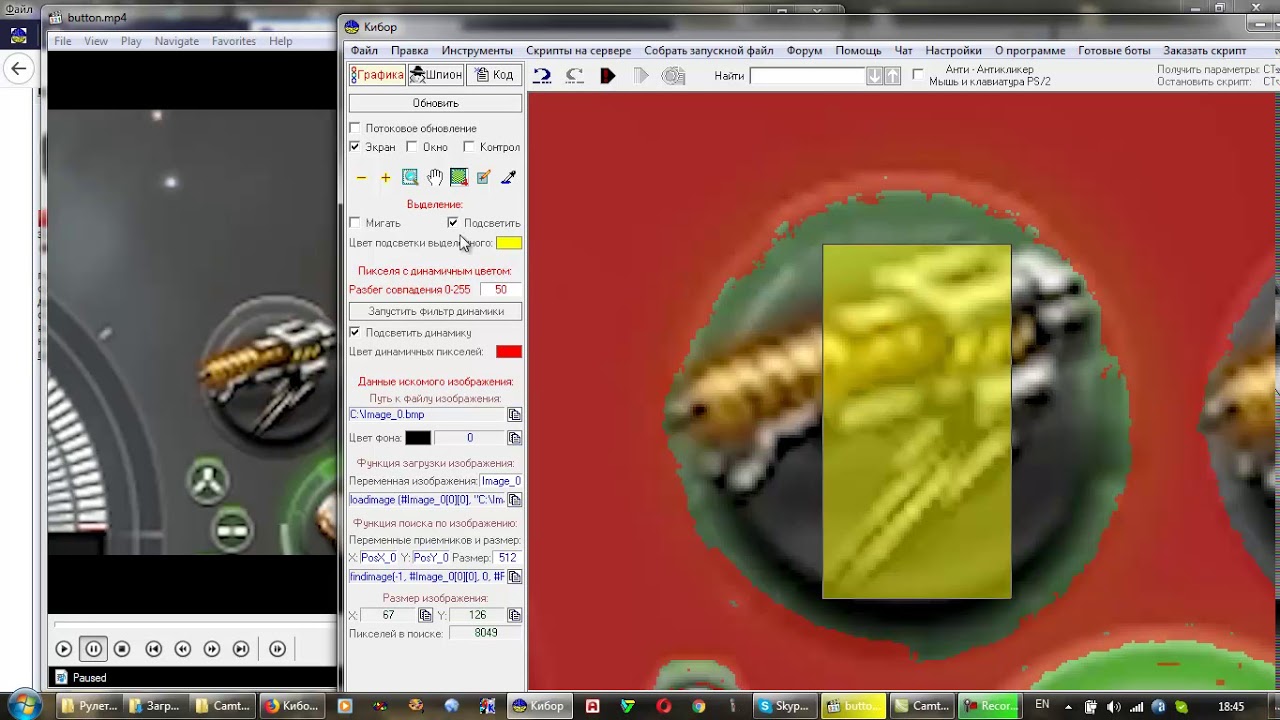The image size is (1280, 720).
Task: Click the yellow plus zoom-in icon
Action: (x=385, y=178)
